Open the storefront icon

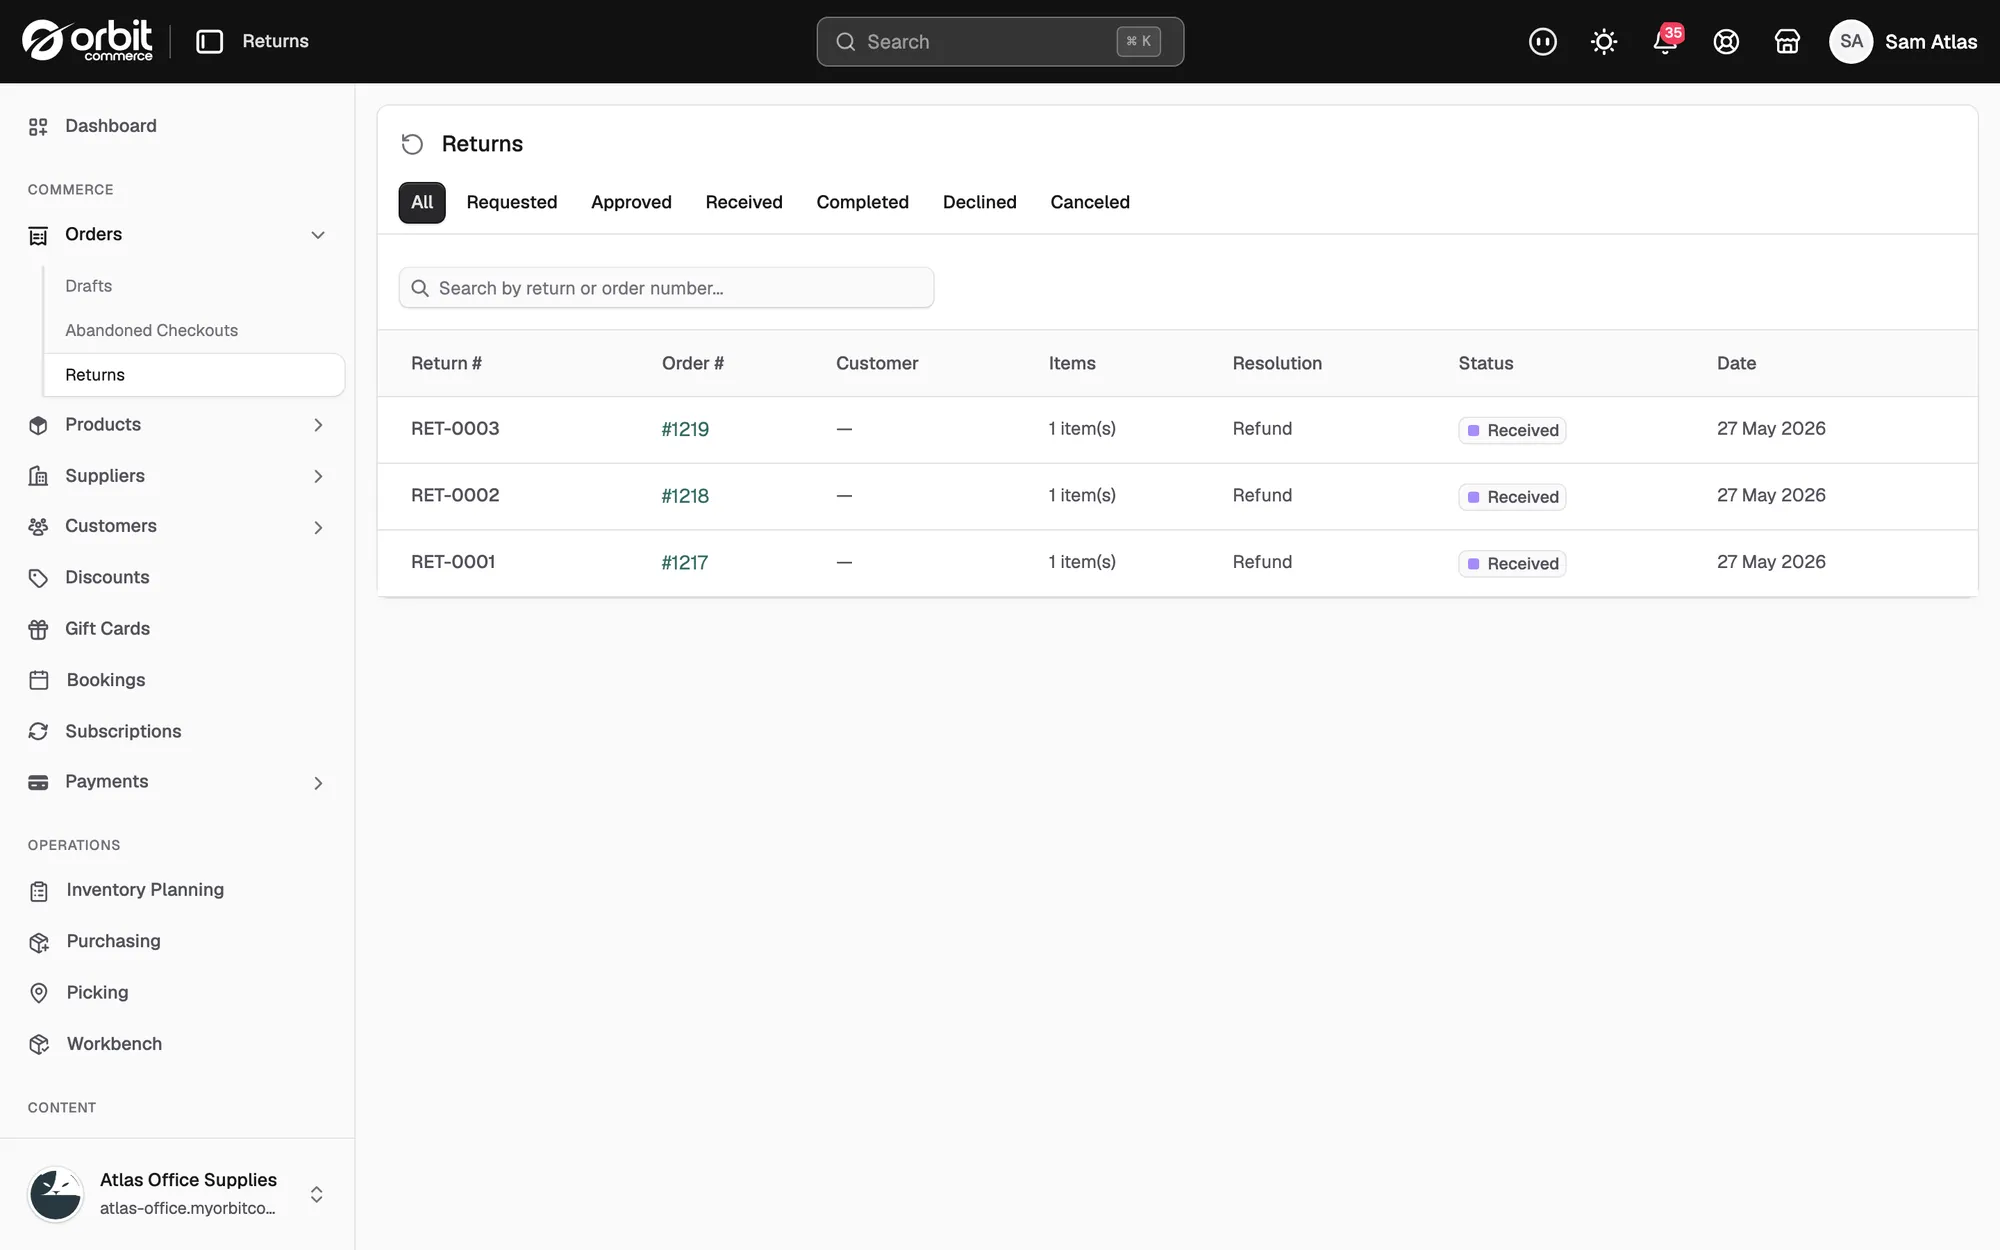[x=1787, y=41]
